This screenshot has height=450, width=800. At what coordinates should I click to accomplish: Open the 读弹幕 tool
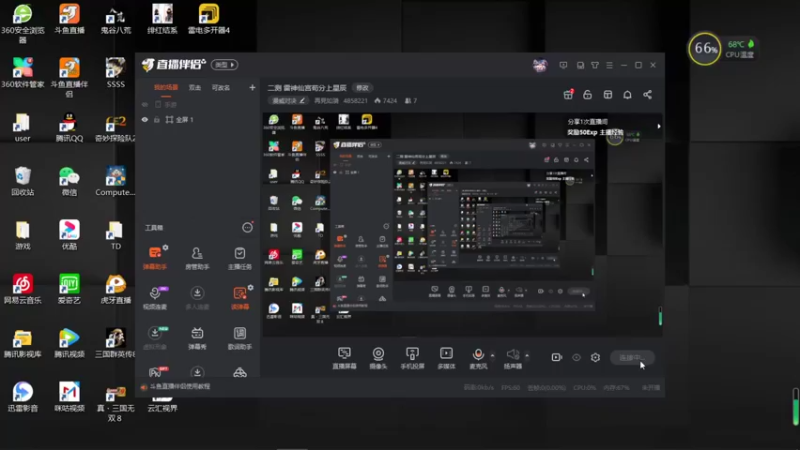[239, 298]
